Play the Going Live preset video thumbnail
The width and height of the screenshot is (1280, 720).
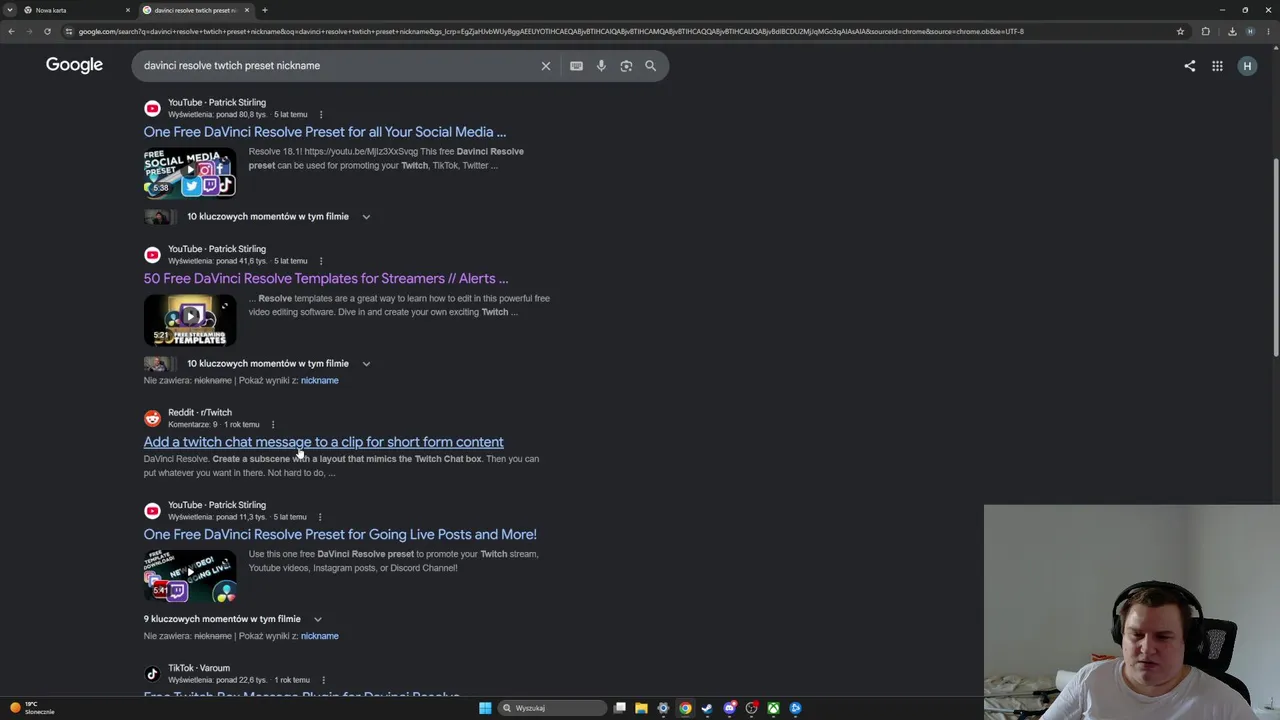point(190,576)
